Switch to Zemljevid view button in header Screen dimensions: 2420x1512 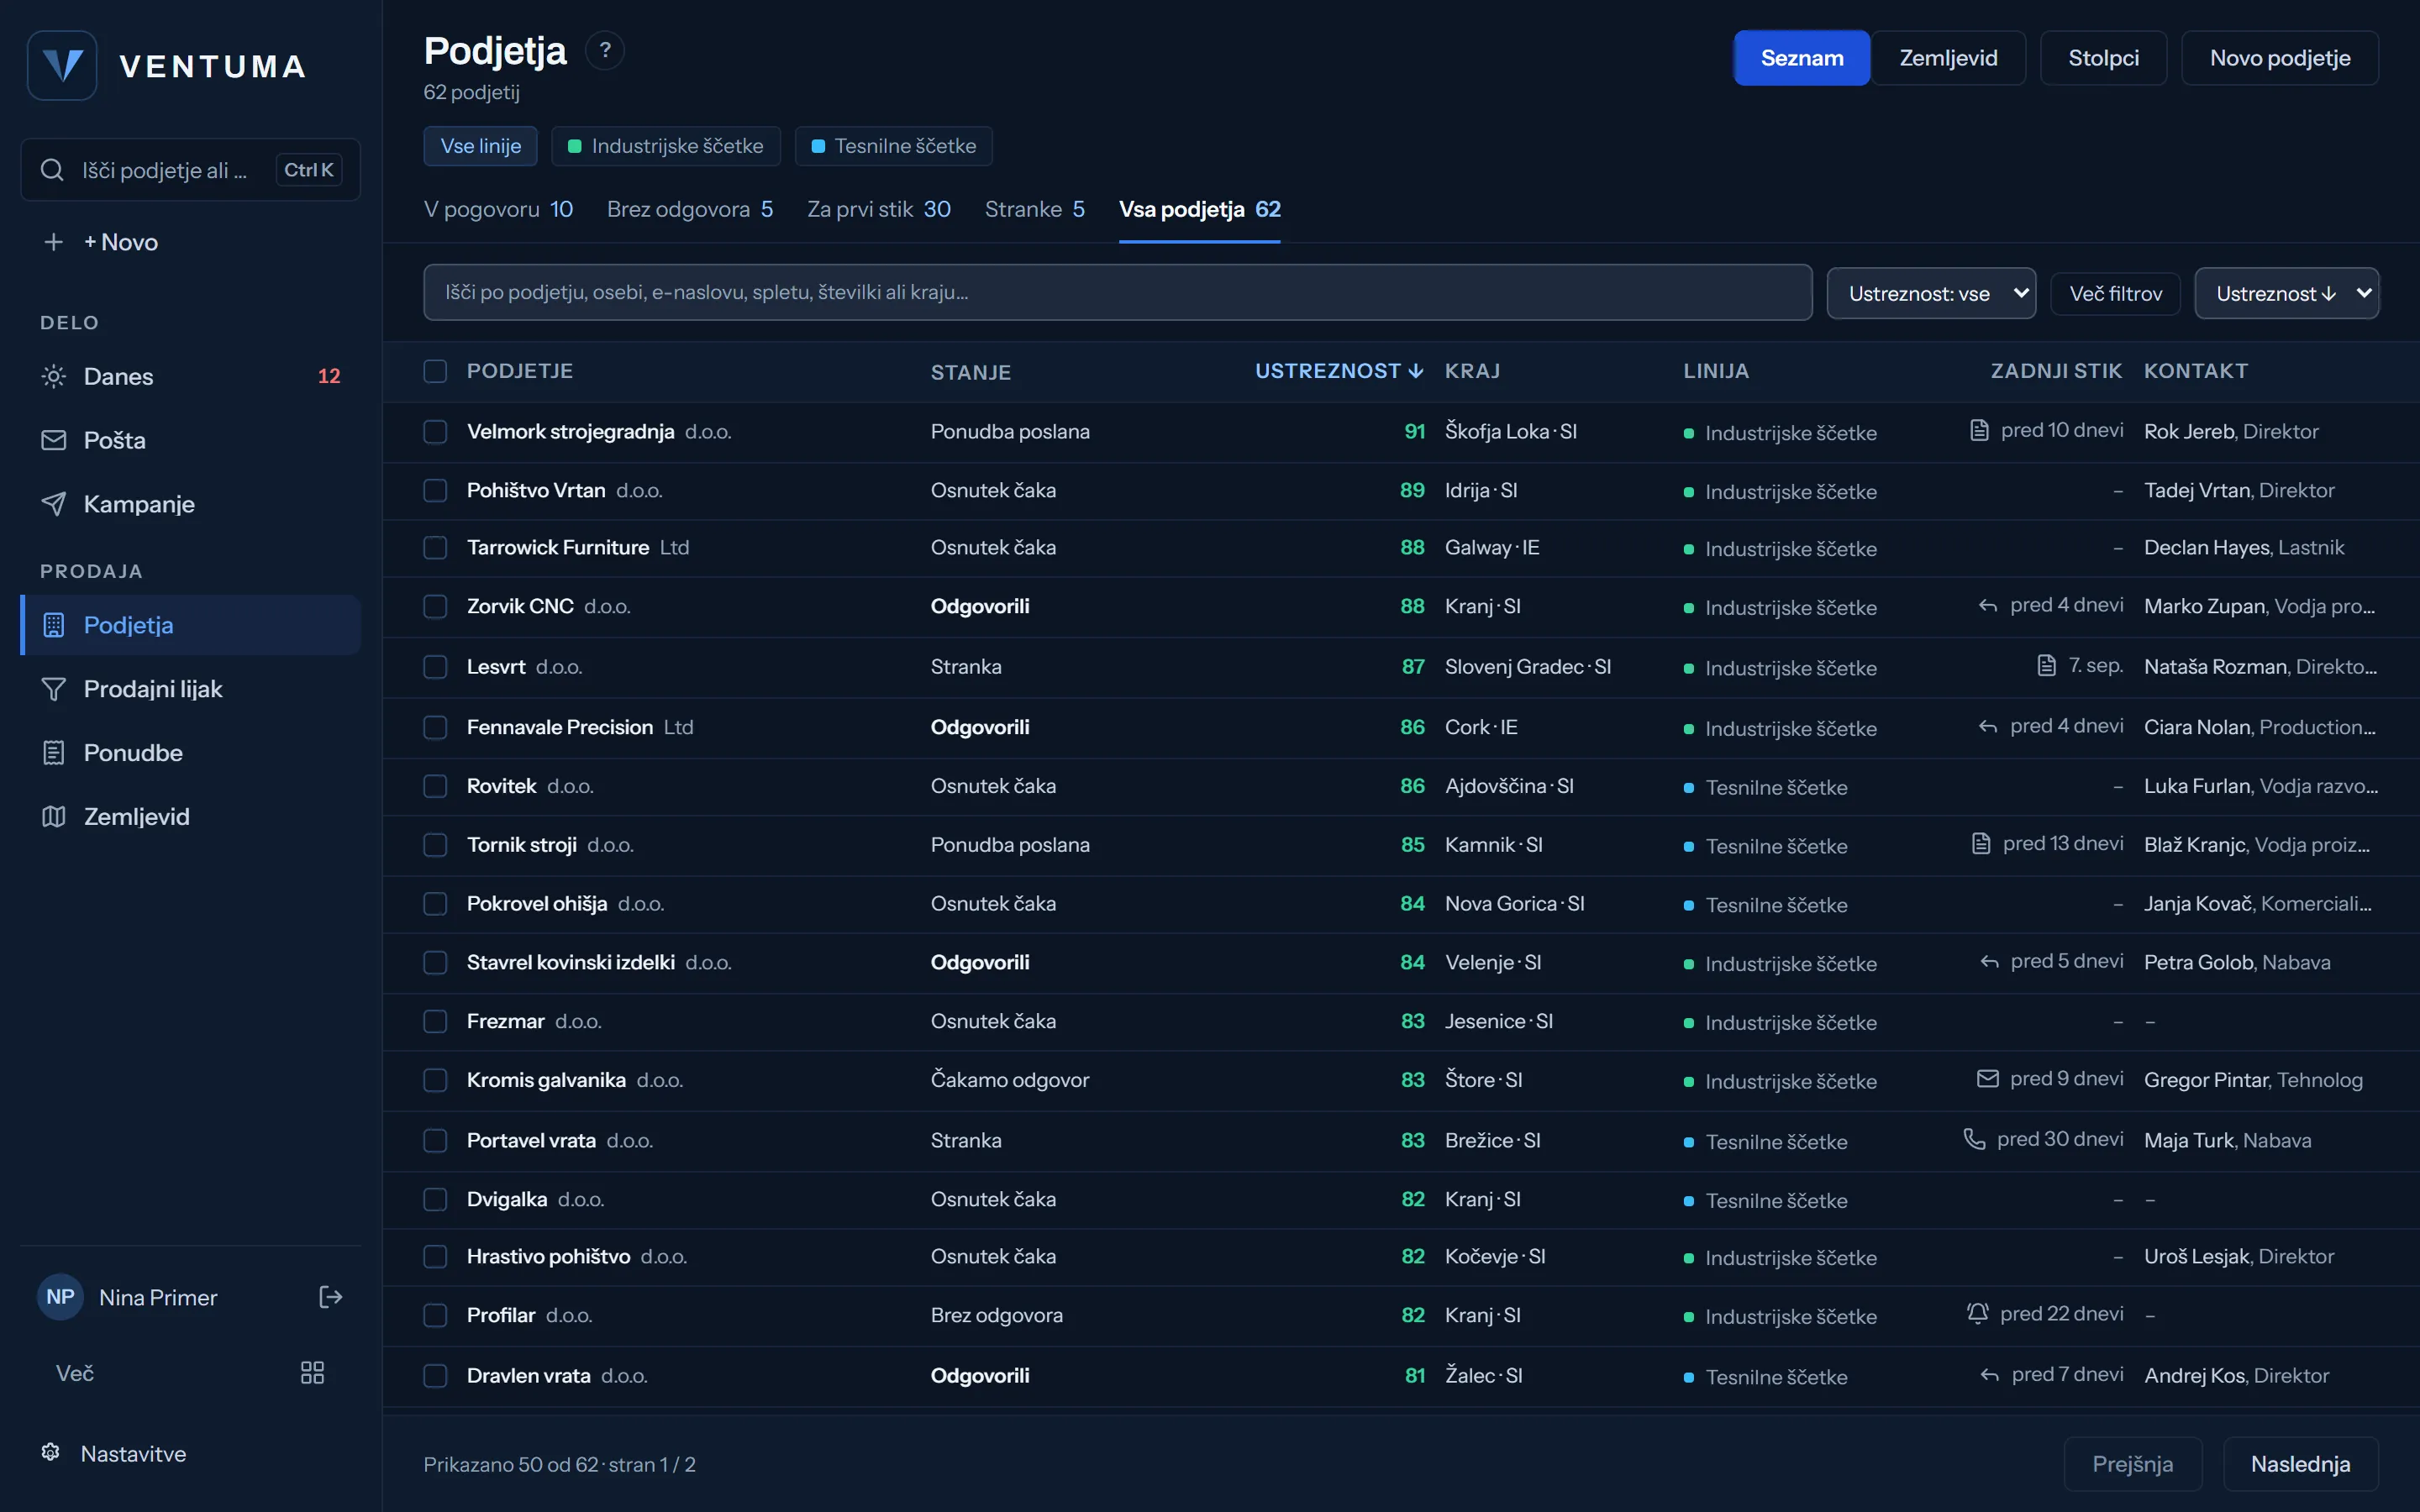coord(1948,58)
